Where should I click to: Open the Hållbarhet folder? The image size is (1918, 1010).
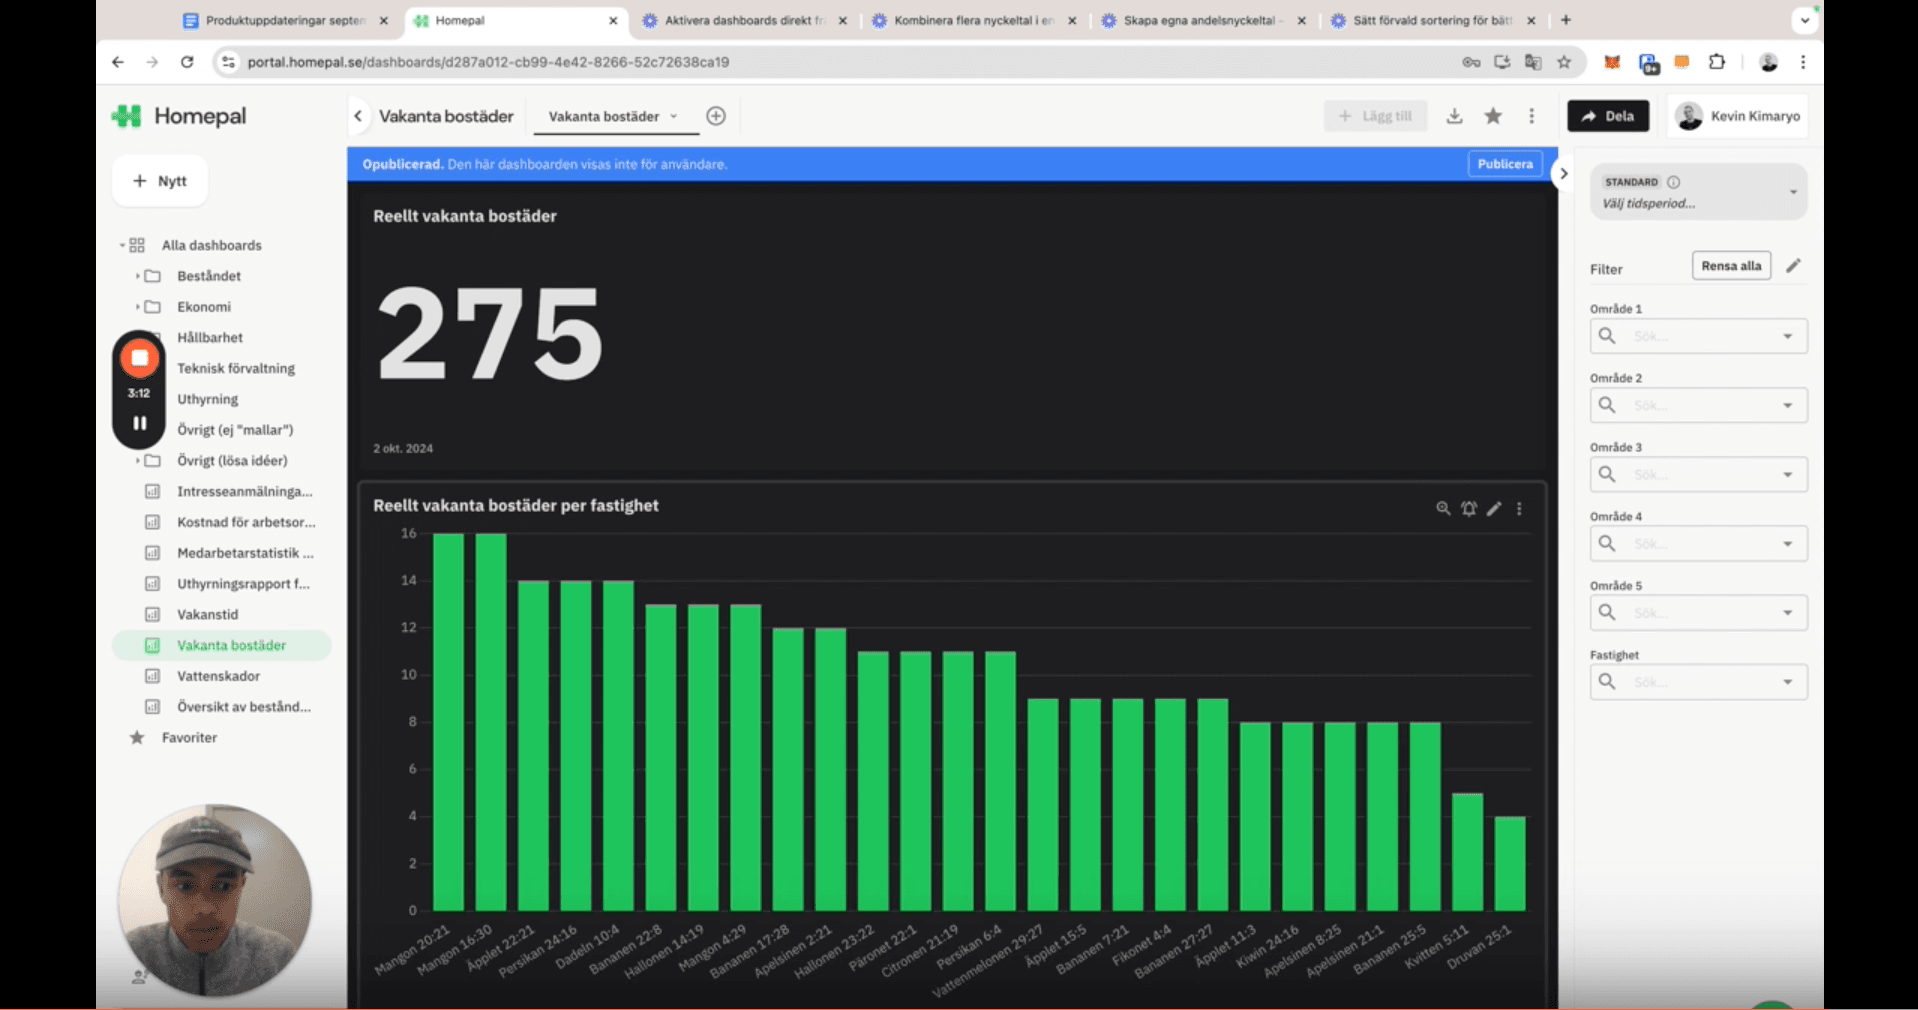(x=210, y=338)
